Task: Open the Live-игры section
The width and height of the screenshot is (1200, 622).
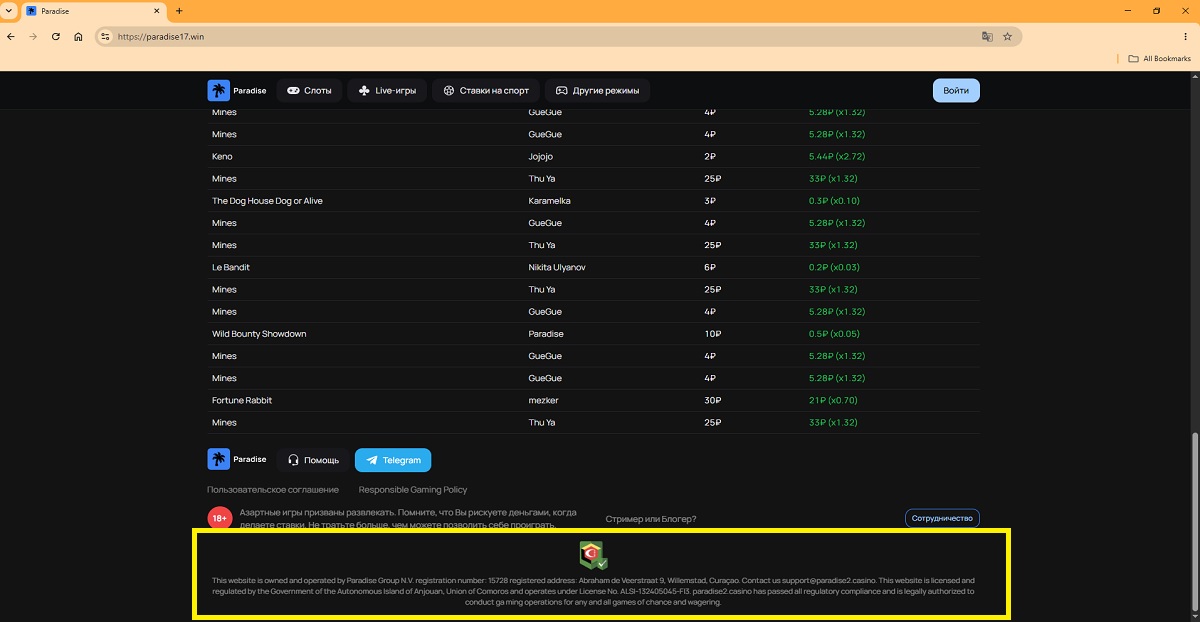Action: click(x=387, y=90)
